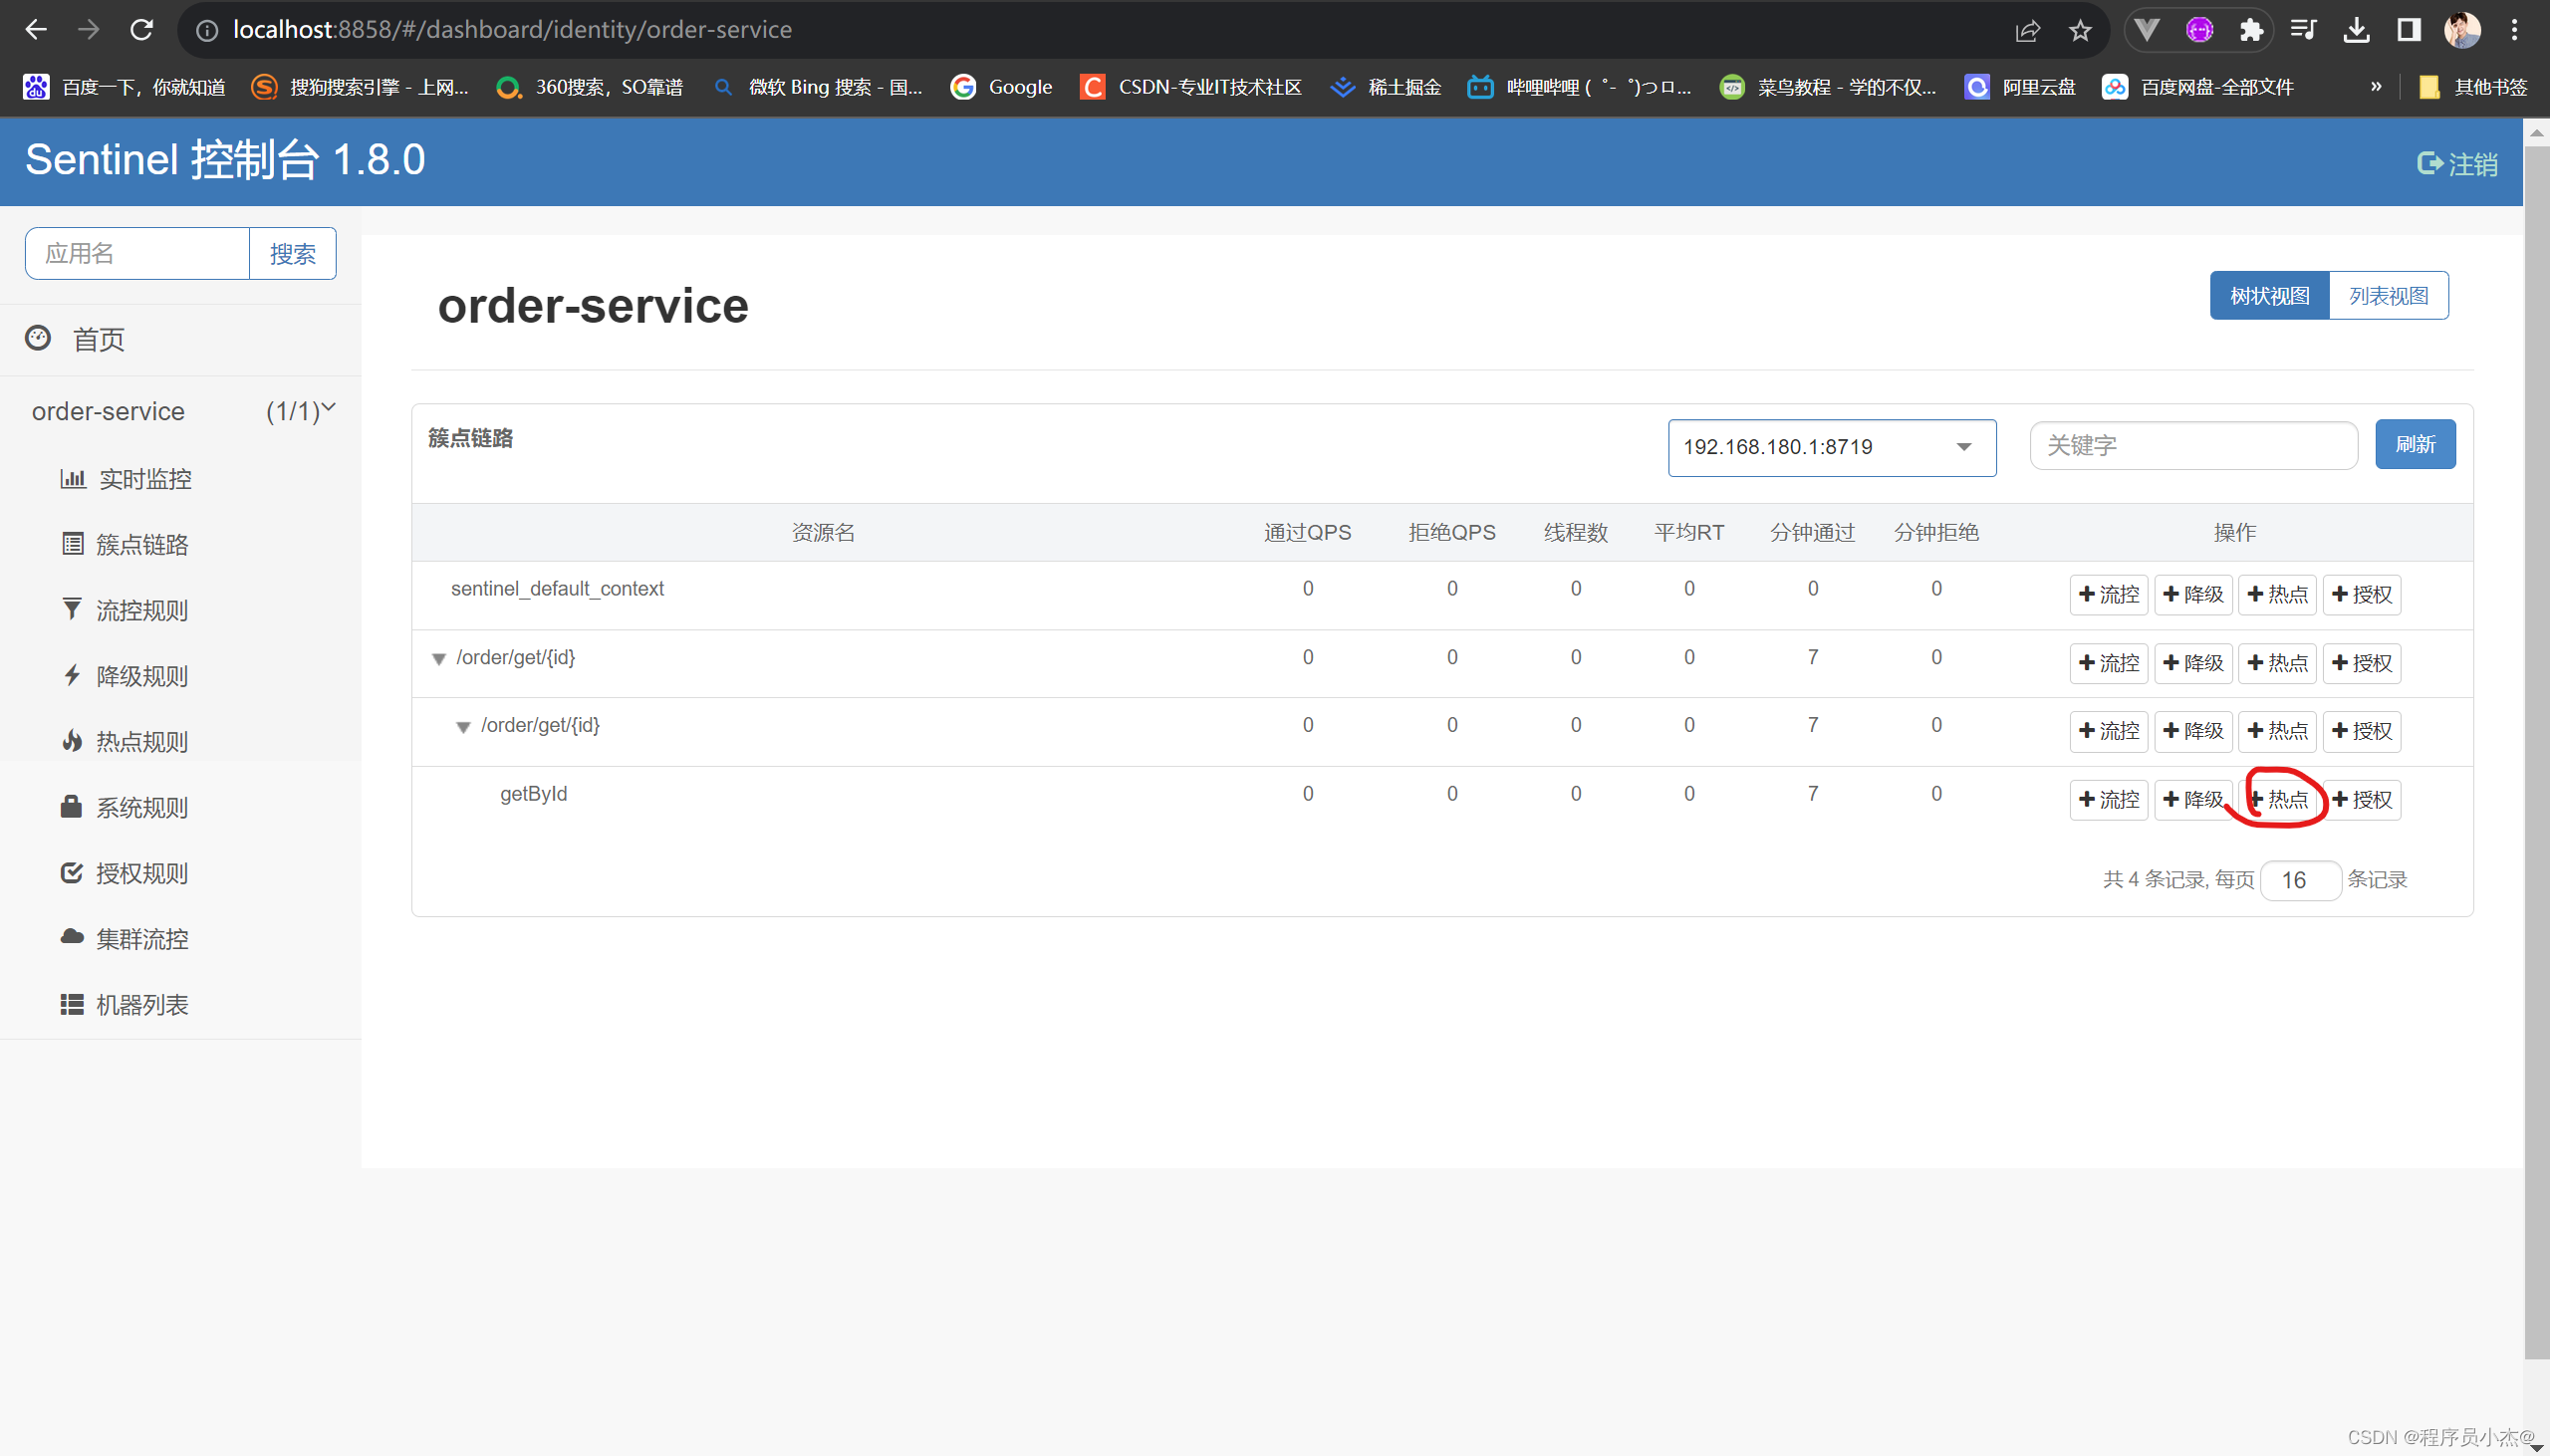This screenshot has width=2550, height=1456.
Task: Add 降级 rule for top-level /order/get/{id}
Action: click(x=2193, y=663)
